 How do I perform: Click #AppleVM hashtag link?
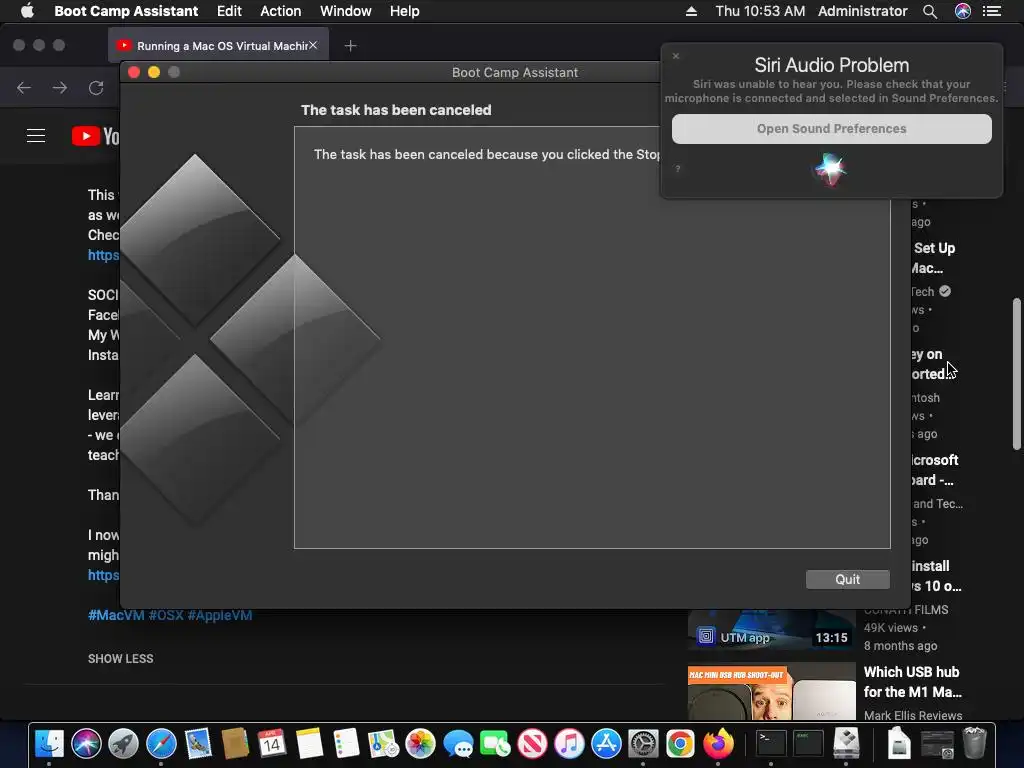pyautogui.click(x=219, y=615)
